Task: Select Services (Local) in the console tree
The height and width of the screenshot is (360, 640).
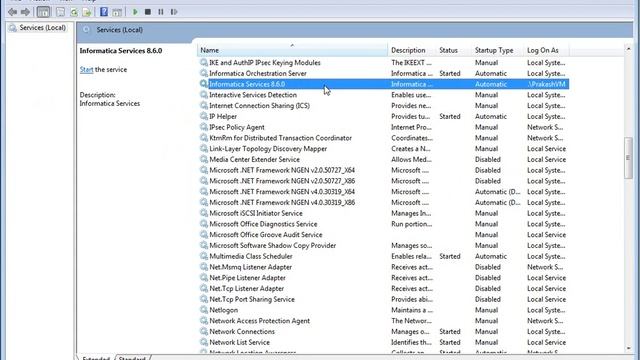Action: [42, 28]
